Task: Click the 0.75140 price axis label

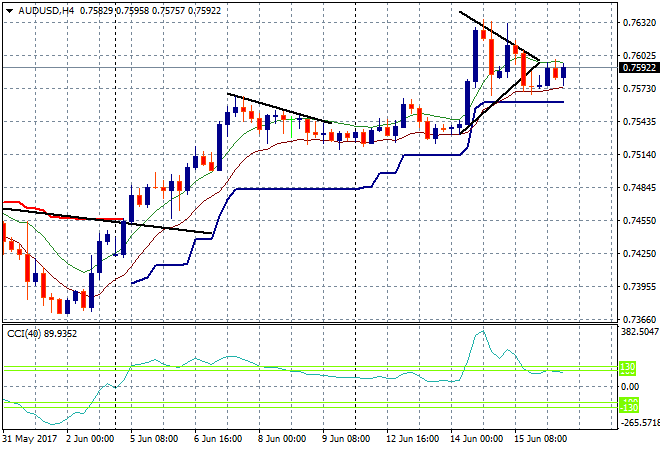Action: 639,154
